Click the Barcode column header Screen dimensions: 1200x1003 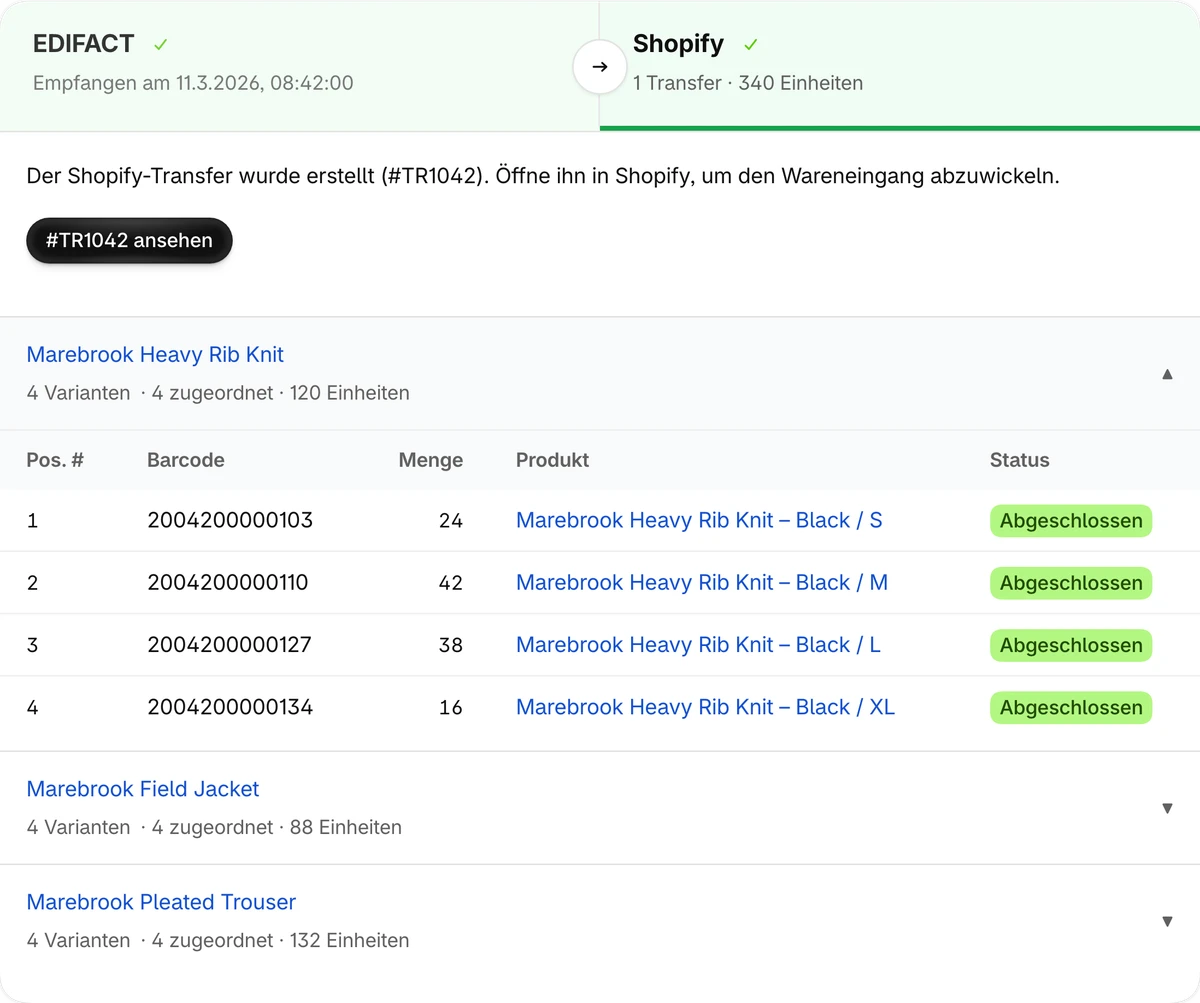point(185,460)
